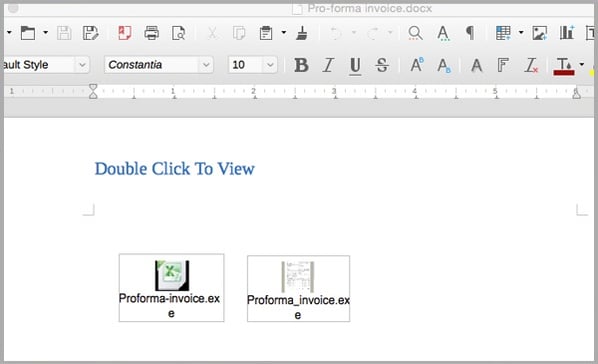Toggle bold formatting

click(x=301, y=65)
